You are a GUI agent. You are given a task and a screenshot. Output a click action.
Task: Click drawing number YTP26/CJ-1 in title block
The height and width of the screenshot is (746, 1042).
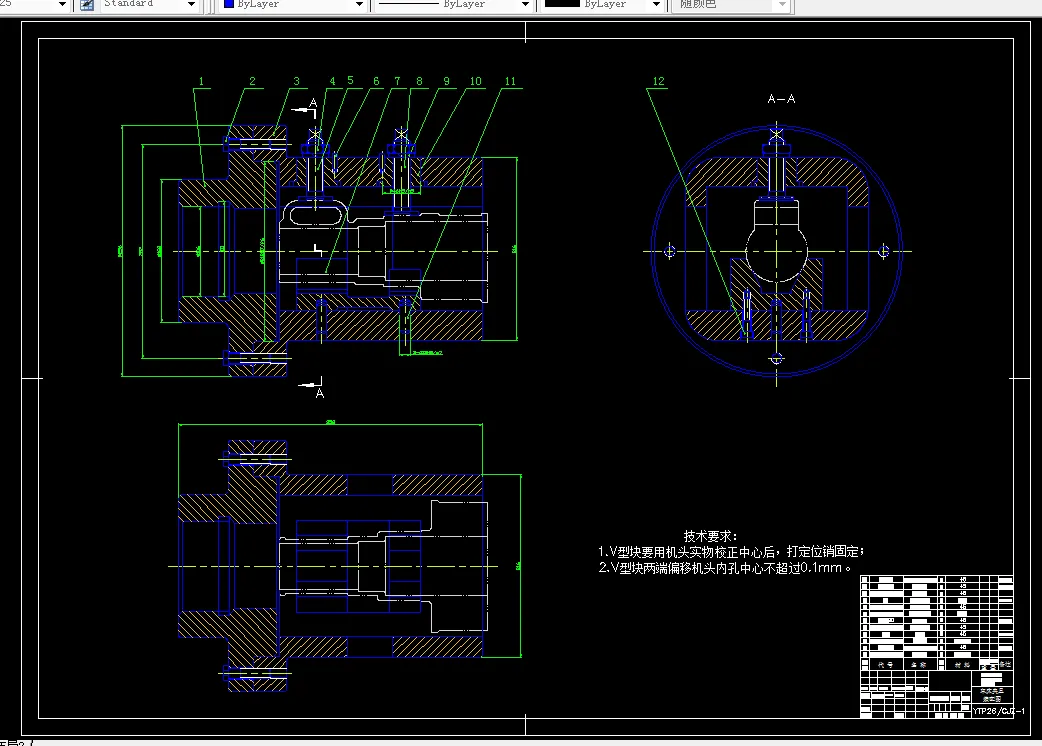(x=998, y=711)
